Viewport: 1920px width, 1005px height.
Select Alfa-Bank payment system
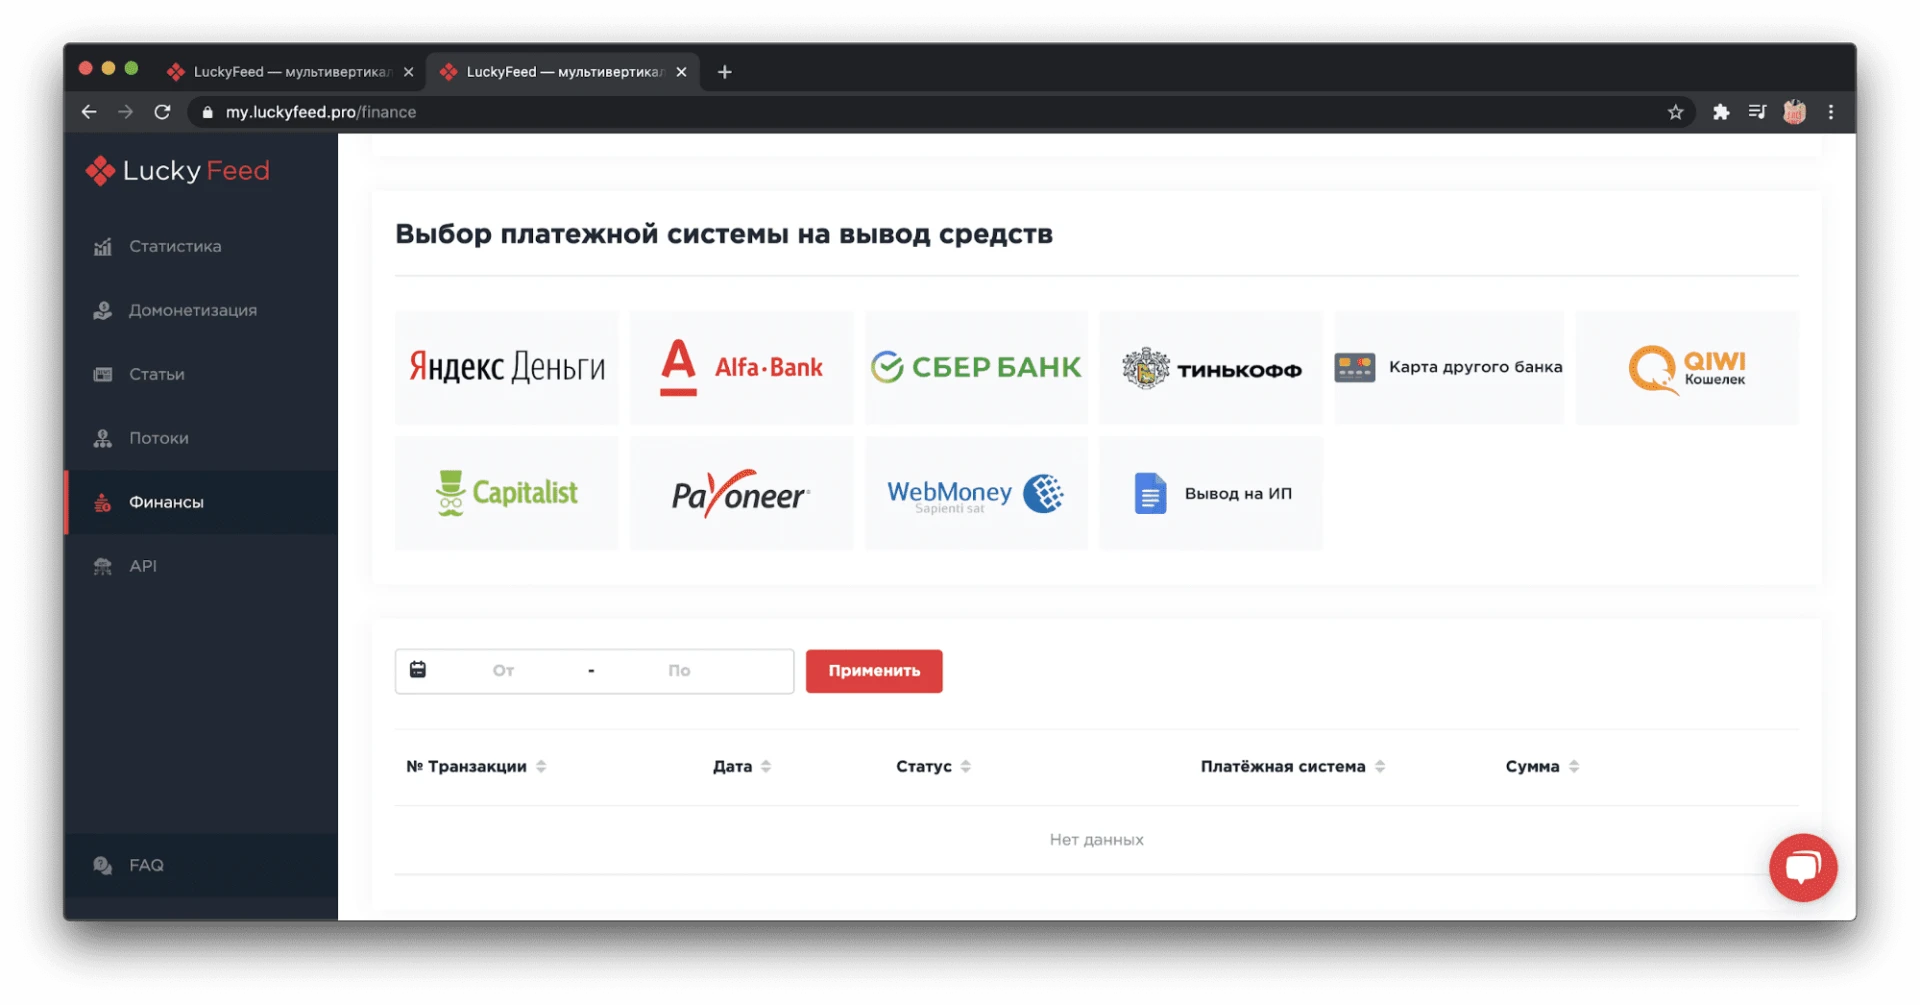[742, 368]
